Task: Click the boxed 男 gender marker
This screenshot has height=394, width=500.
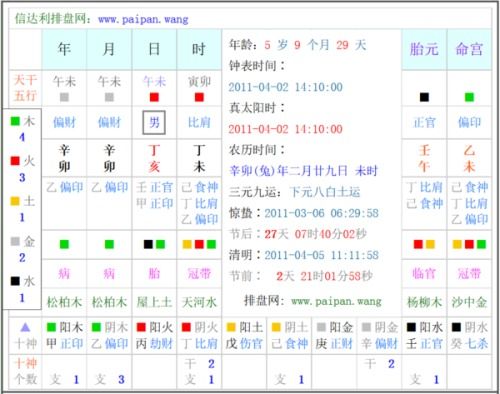Action: coord(154,122)
